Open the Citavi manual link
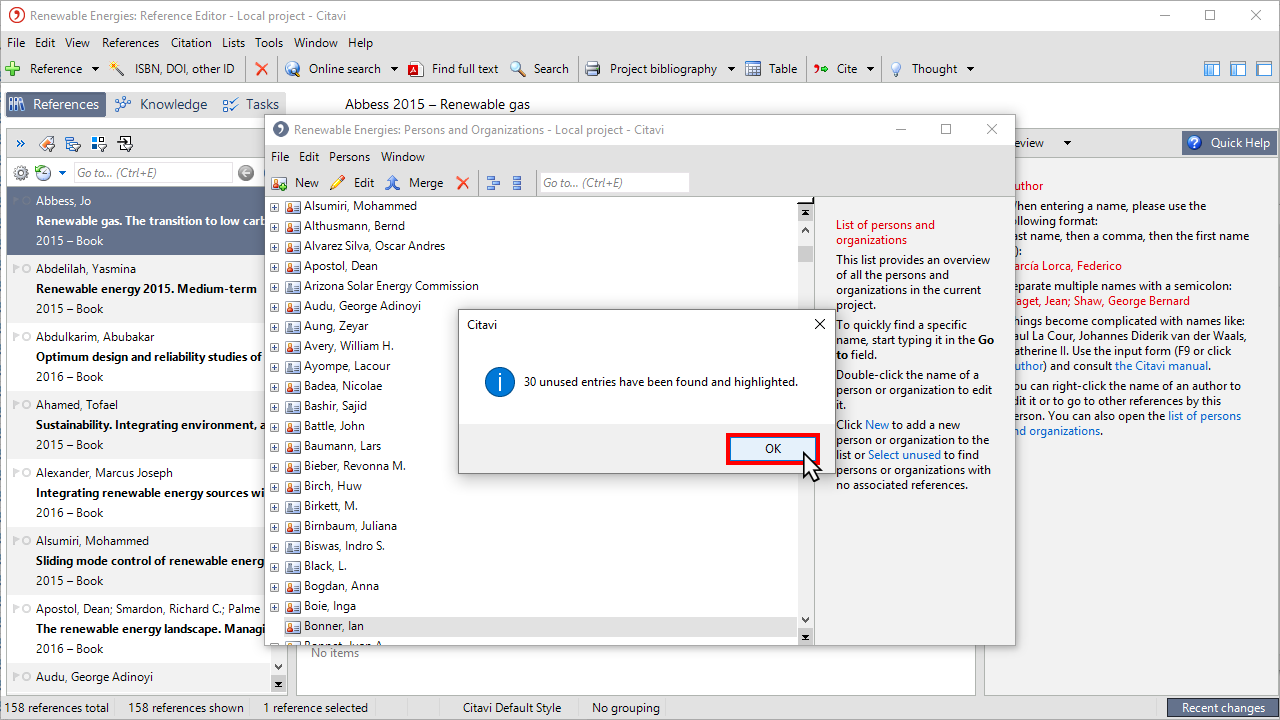This screenshot has height=720, width=1280. pyautogui.click(x=1161, y=366)
